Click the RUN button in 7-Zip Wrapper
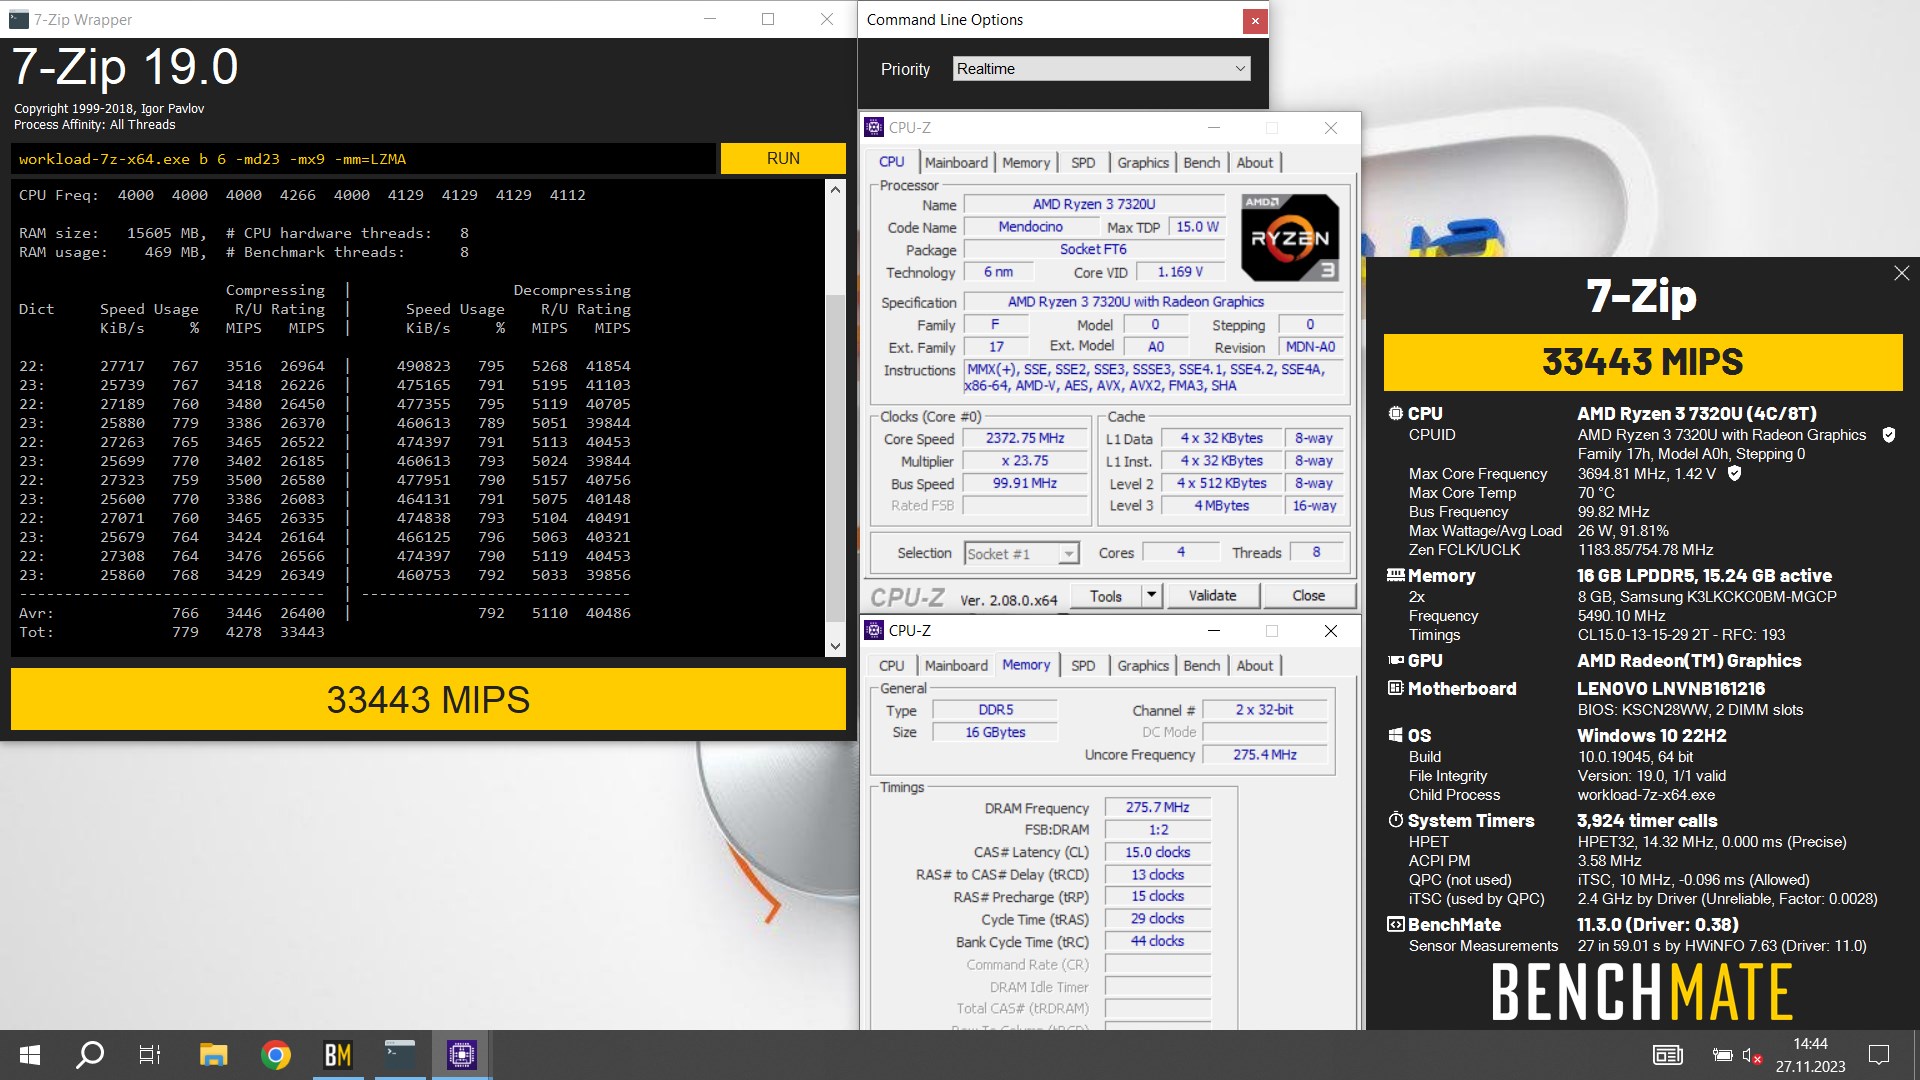The image size is (1920, 1080). 783,159
